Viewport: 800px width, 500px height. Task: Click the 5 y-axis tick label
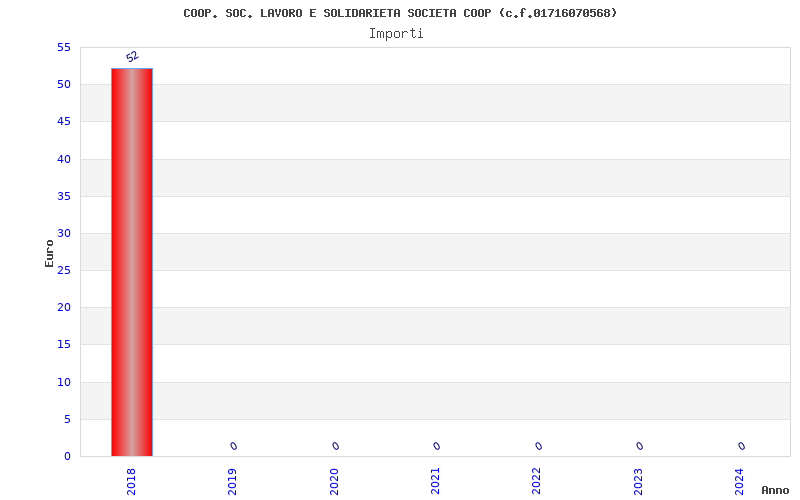tap(67, 419)
